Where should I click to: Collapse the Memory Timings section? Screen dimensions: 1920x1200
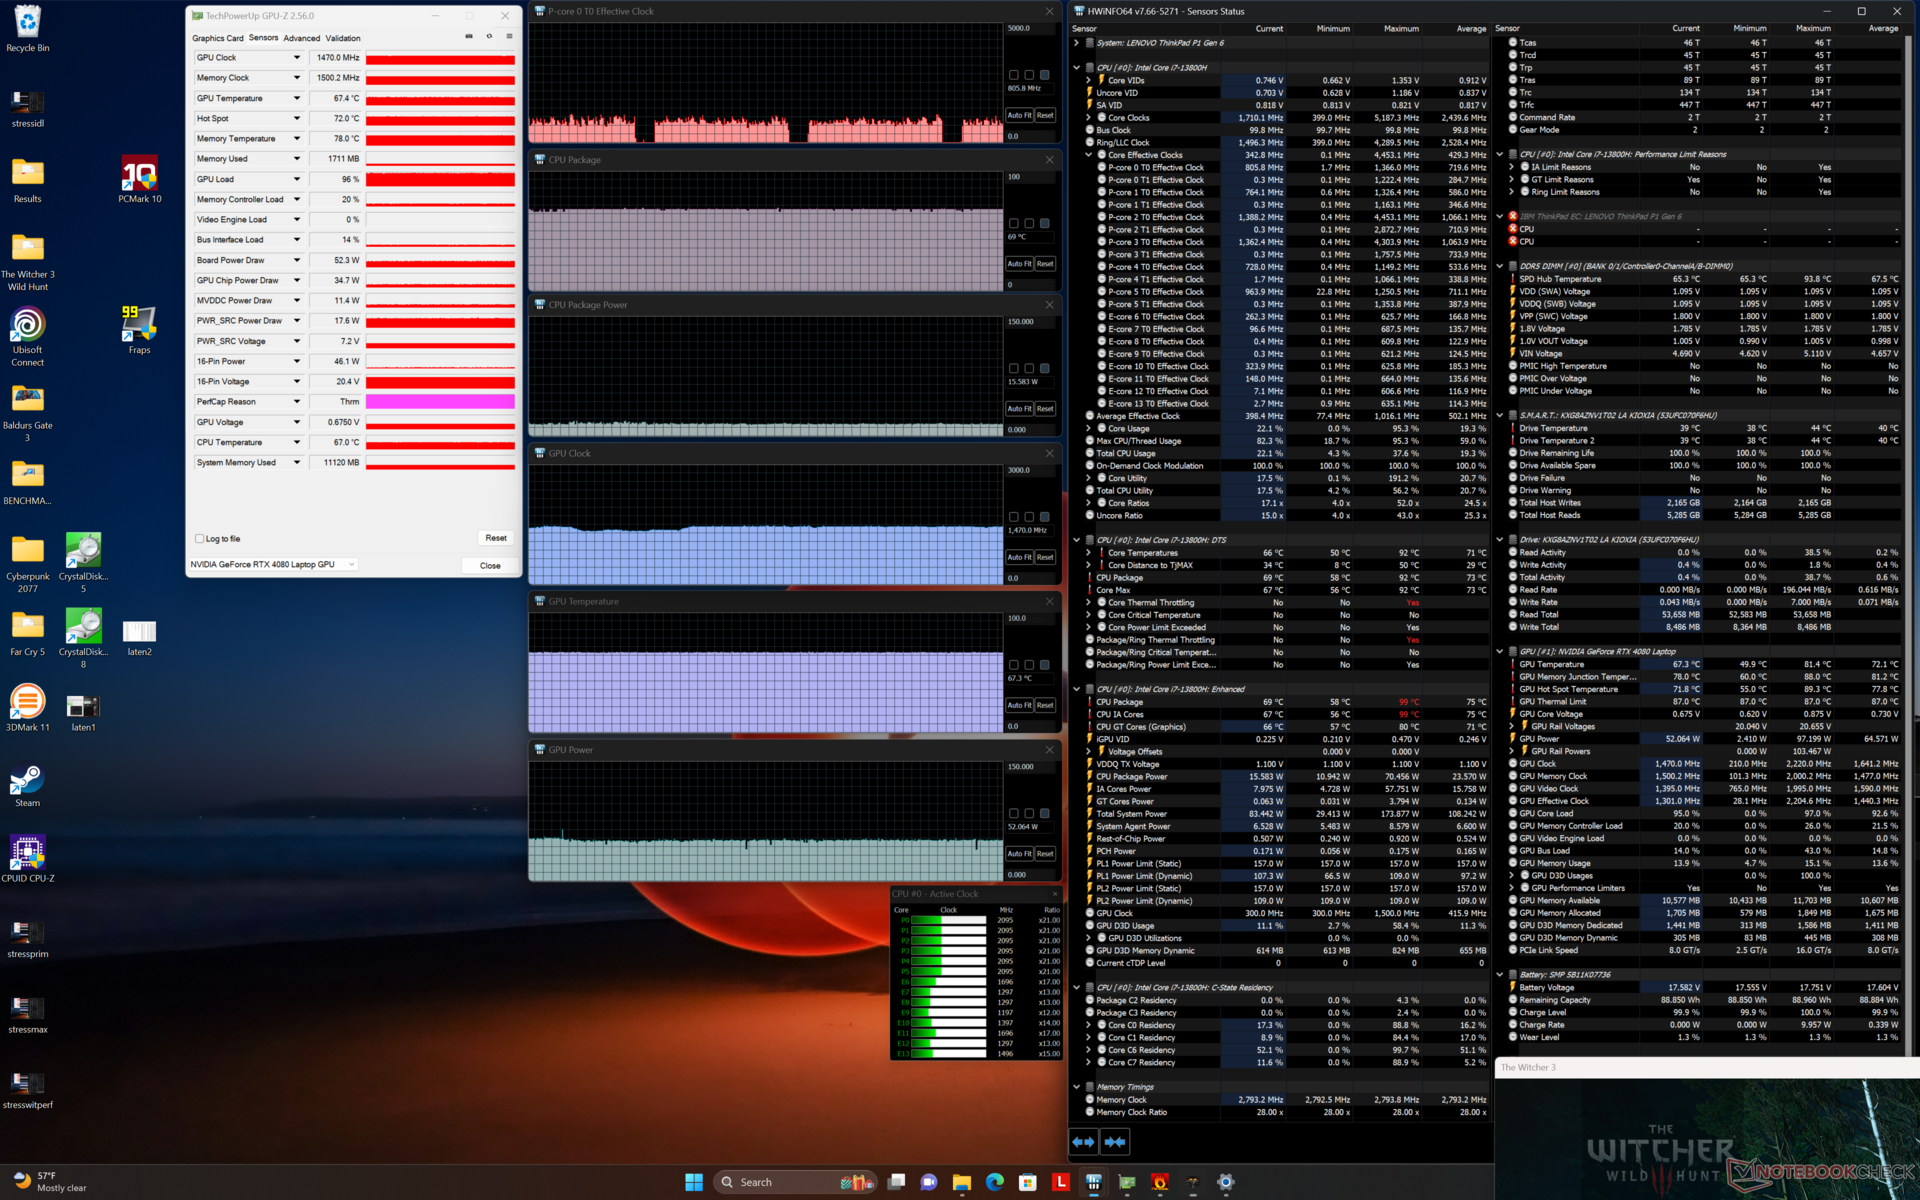(x=1077, y=1087)
